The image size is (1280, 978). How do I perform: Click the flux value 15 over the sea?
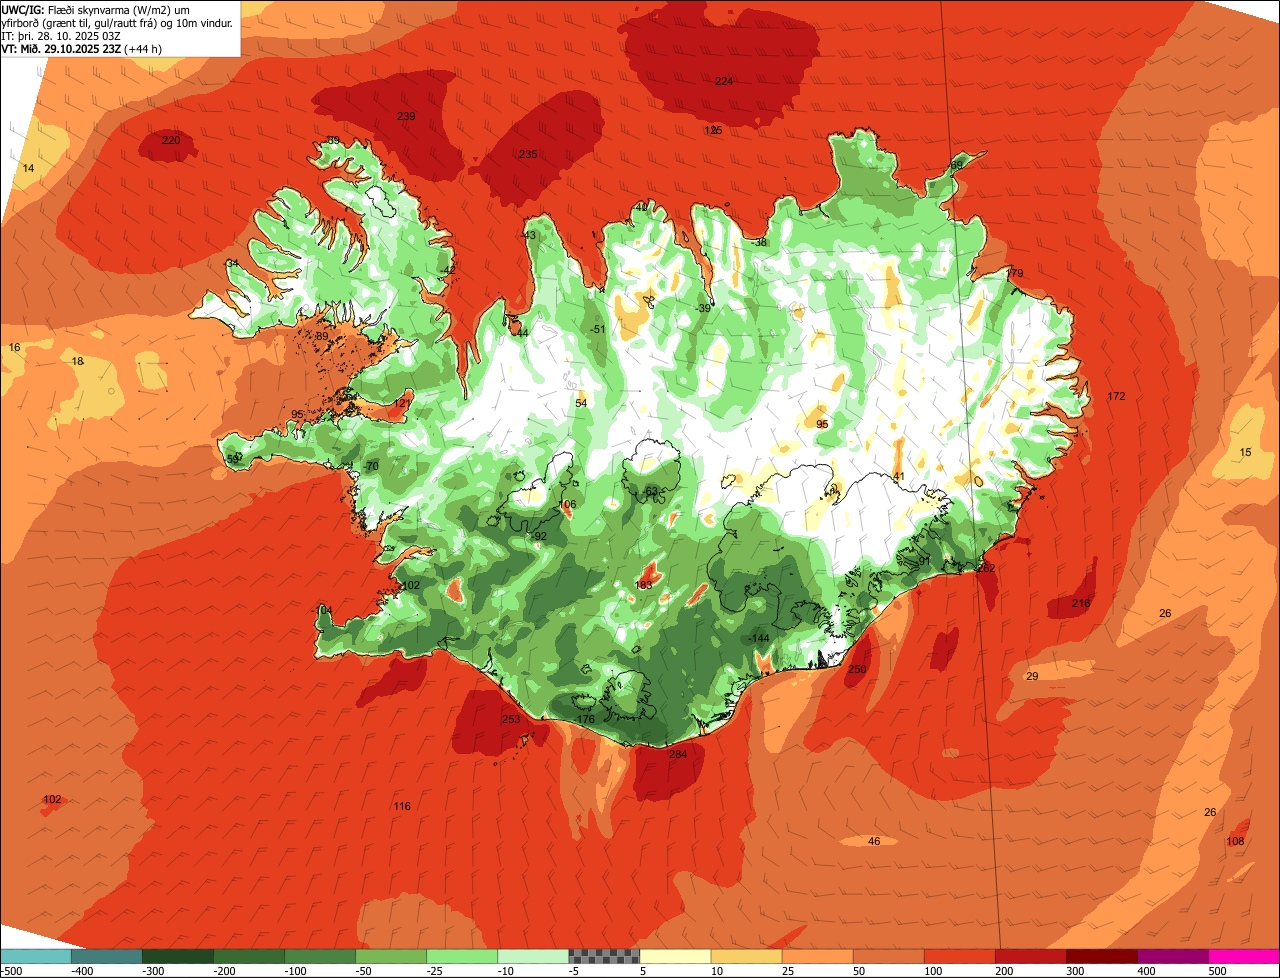click(x=1245, y=453)
